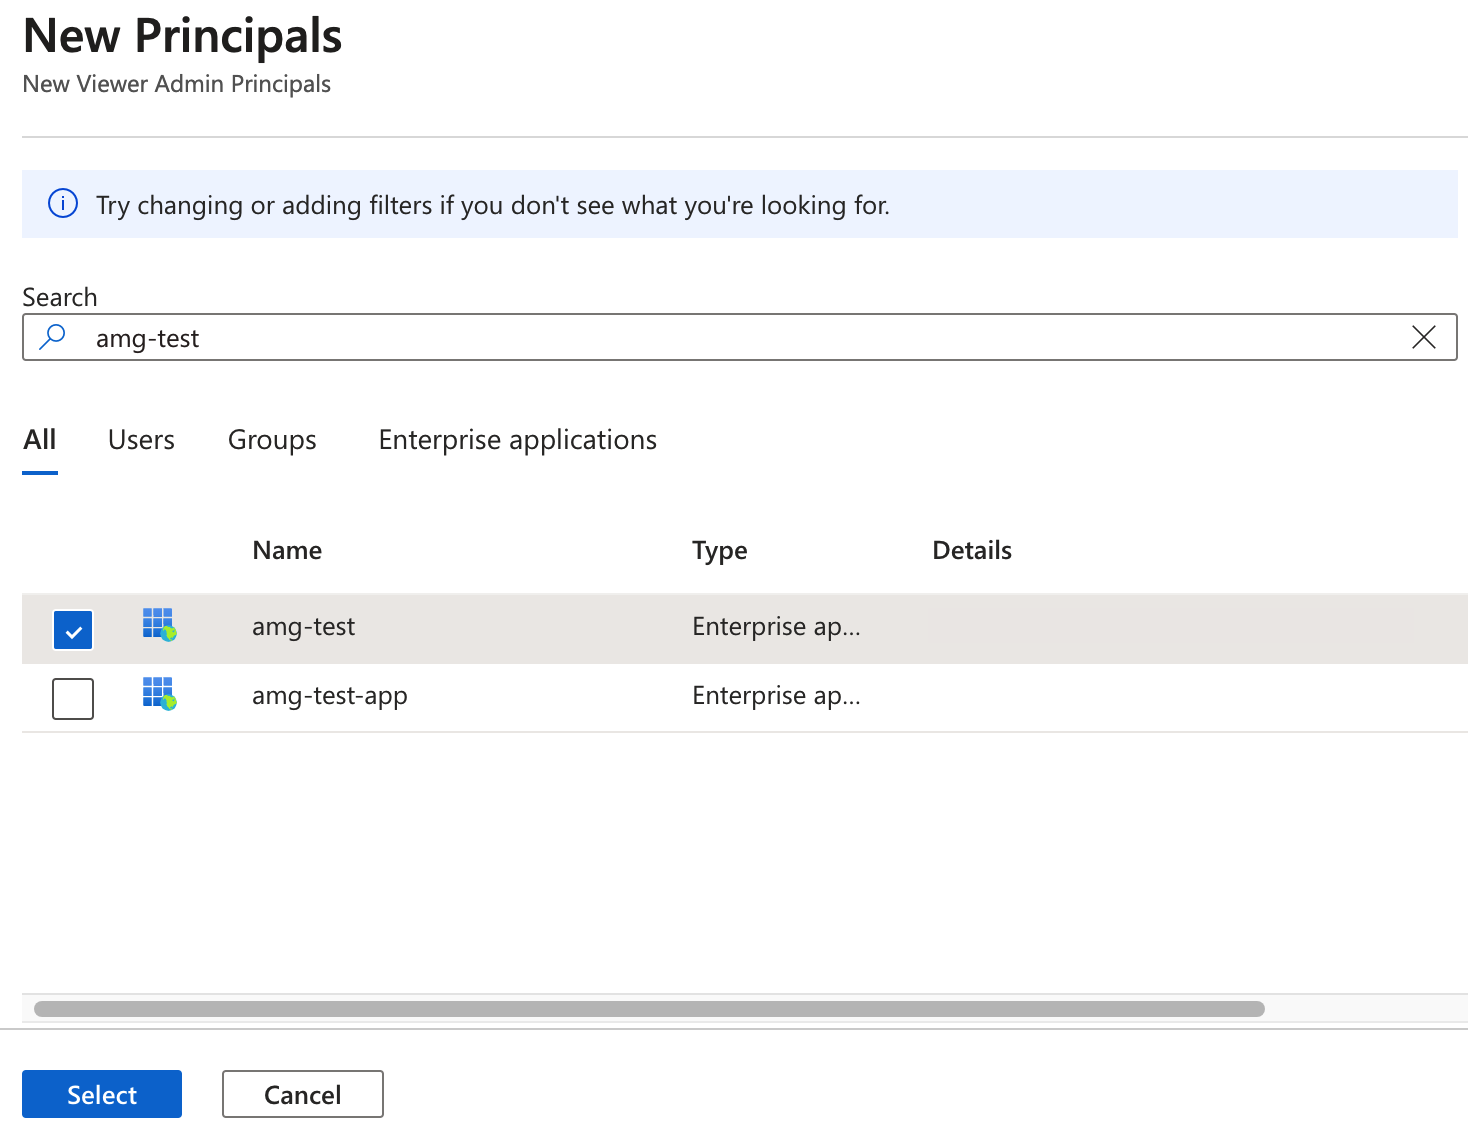Open the Enterprise applications tab

517,439
